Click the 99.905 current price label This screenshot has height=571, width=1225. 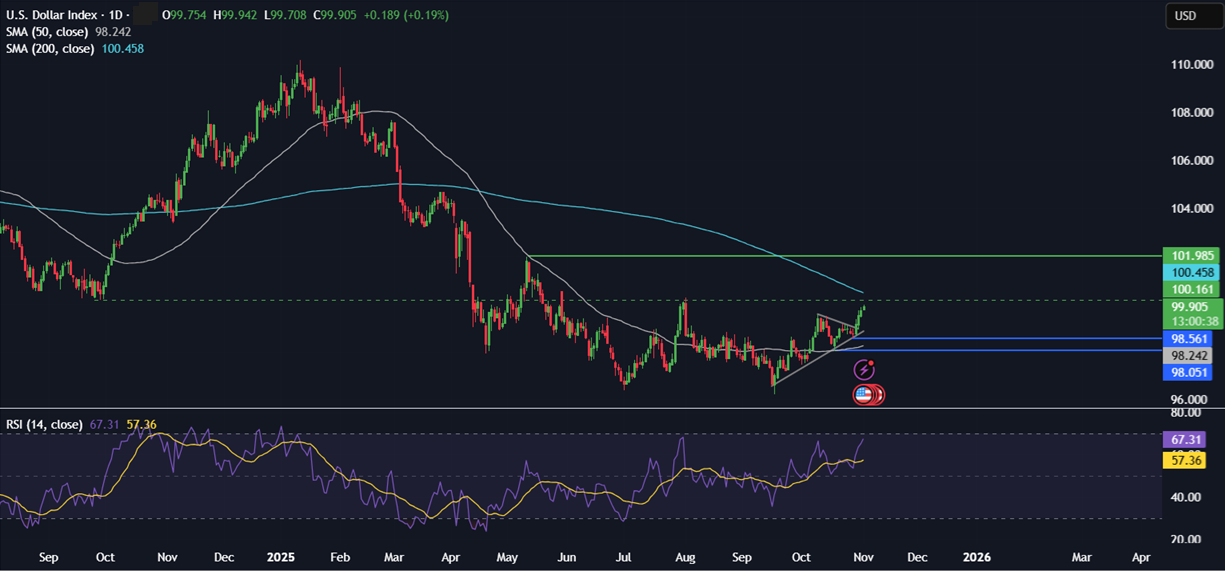coord(1191,307)
